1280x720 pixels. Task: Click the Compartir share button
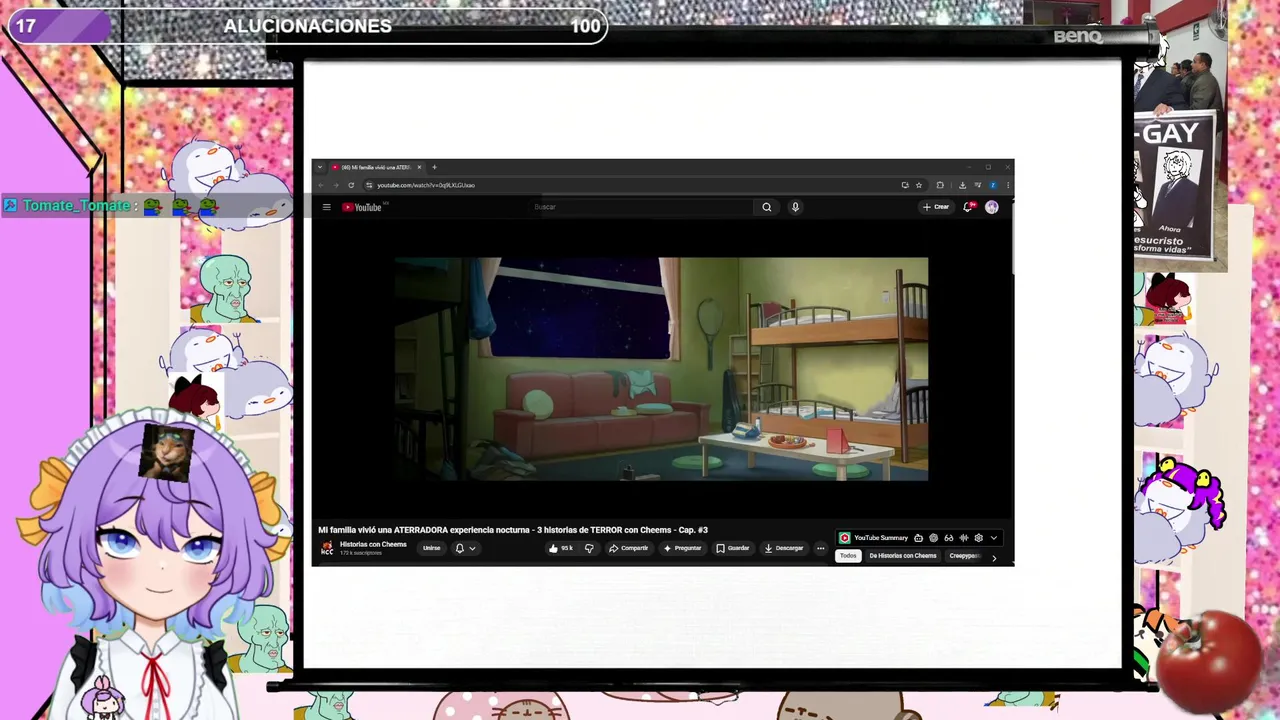[x=629, y=548]
